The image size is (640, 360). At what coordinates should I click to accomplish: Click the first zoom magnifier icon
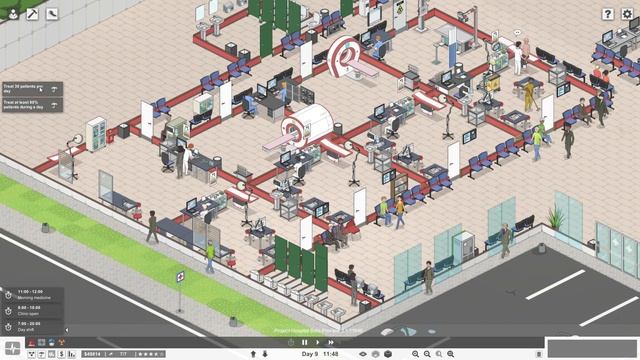click(415, 354)
